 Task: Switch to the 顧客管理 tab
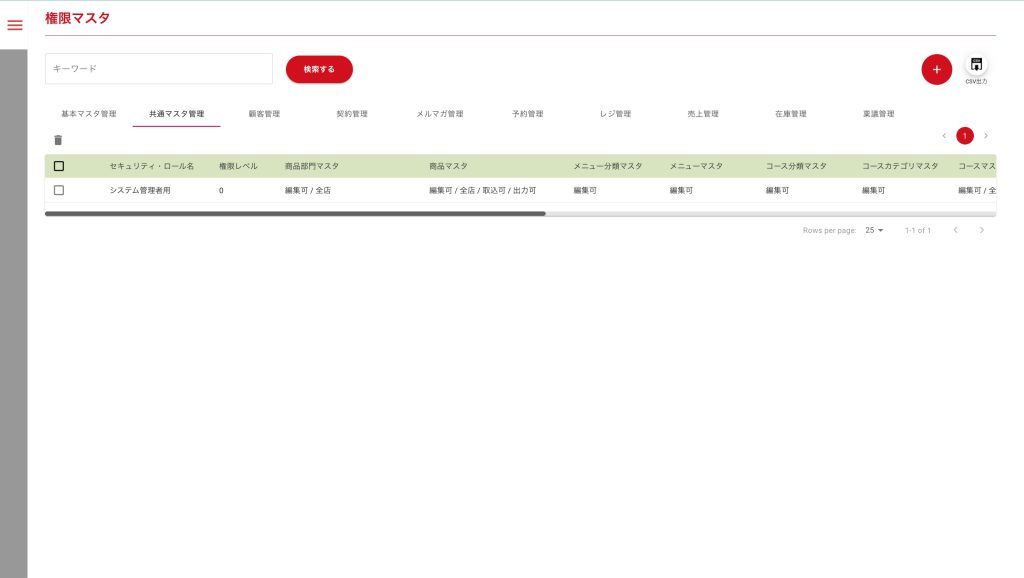pos(264,114)
